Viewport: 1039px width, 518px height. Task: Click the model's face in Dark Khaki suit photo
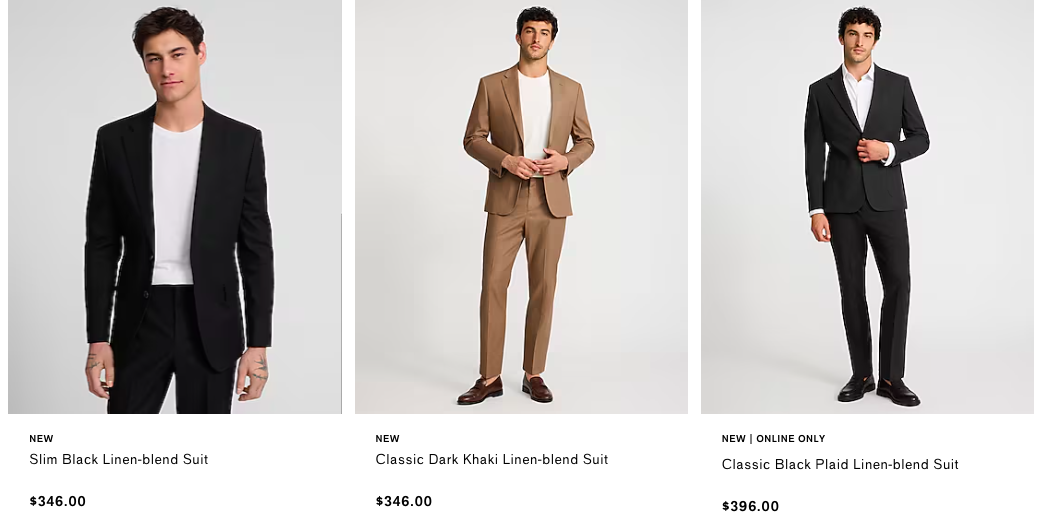pos(536,41)
